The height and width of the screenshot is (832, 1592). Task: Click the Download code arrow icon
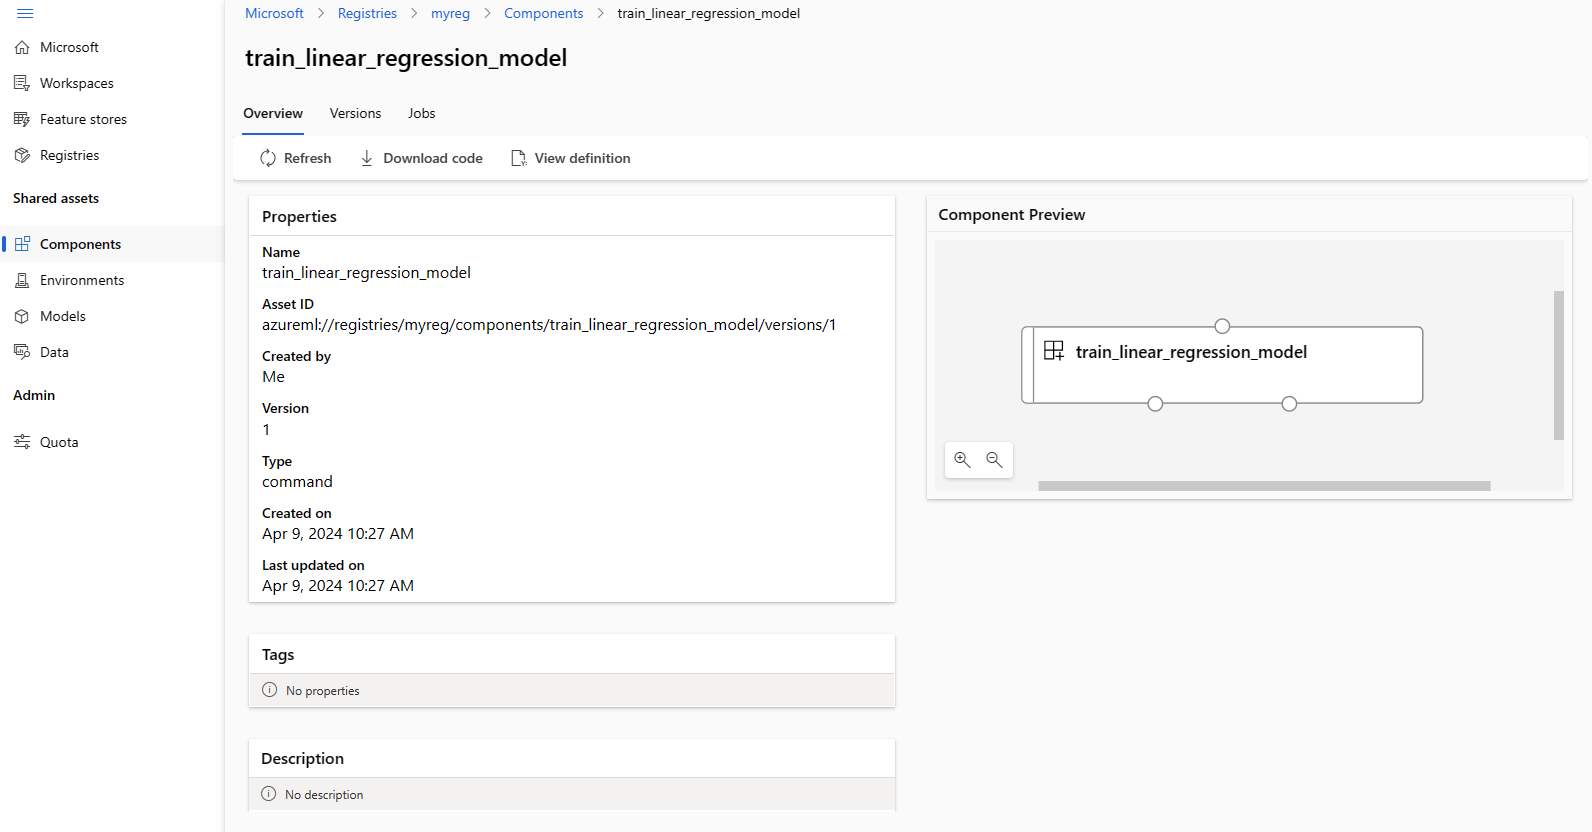point(367,158)
